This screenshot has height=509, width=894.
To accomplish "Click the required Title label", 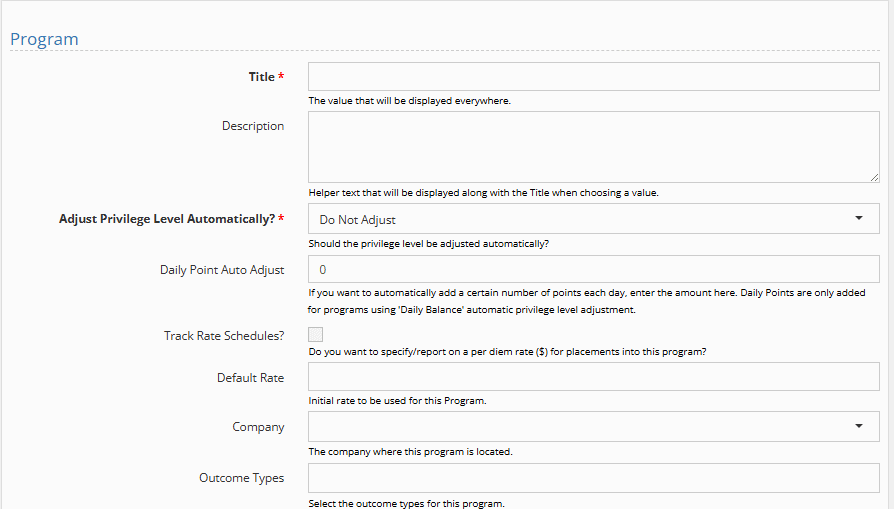I will click(x=261, y=77).
